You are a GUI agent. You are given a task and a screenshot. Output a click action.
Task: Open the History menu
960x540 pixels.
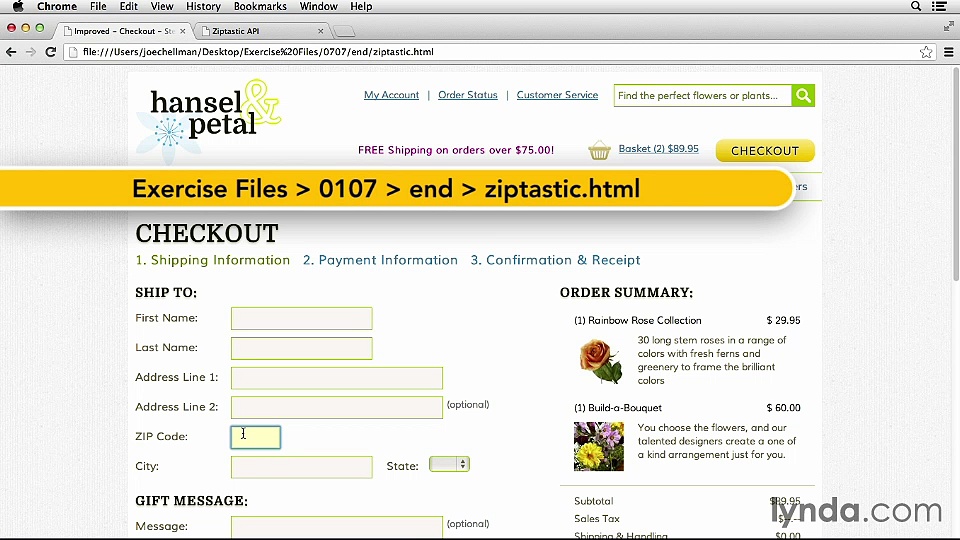[x=203, y=6]
